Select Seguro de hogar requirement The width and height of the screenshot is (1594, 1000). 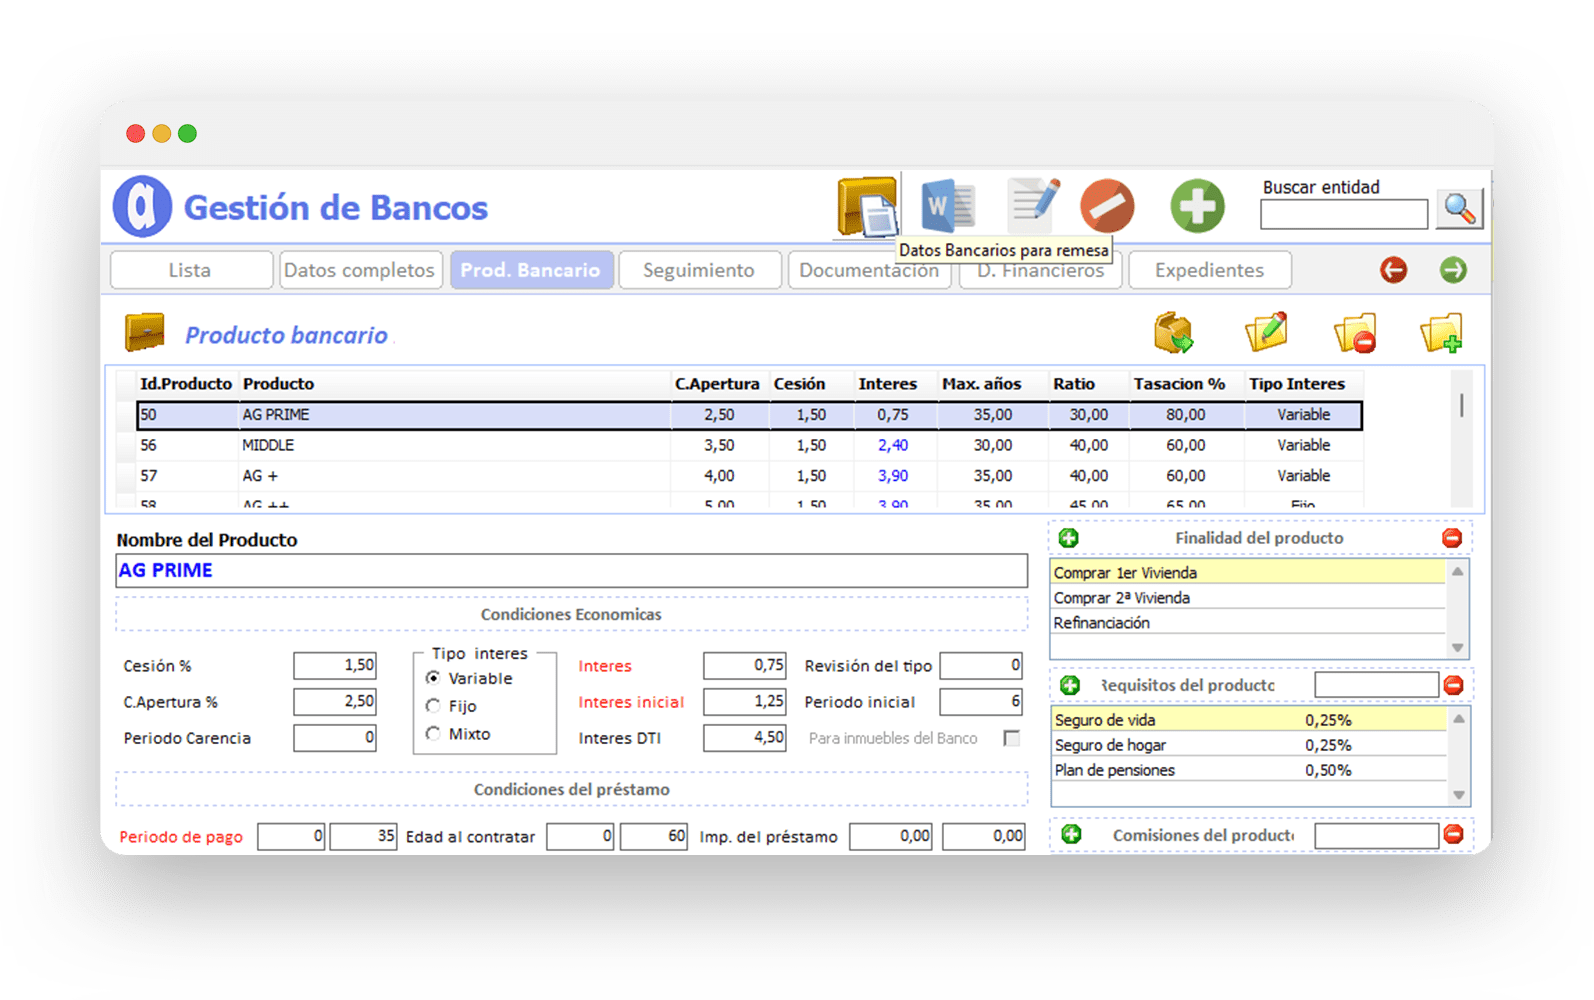(1248, 745)
